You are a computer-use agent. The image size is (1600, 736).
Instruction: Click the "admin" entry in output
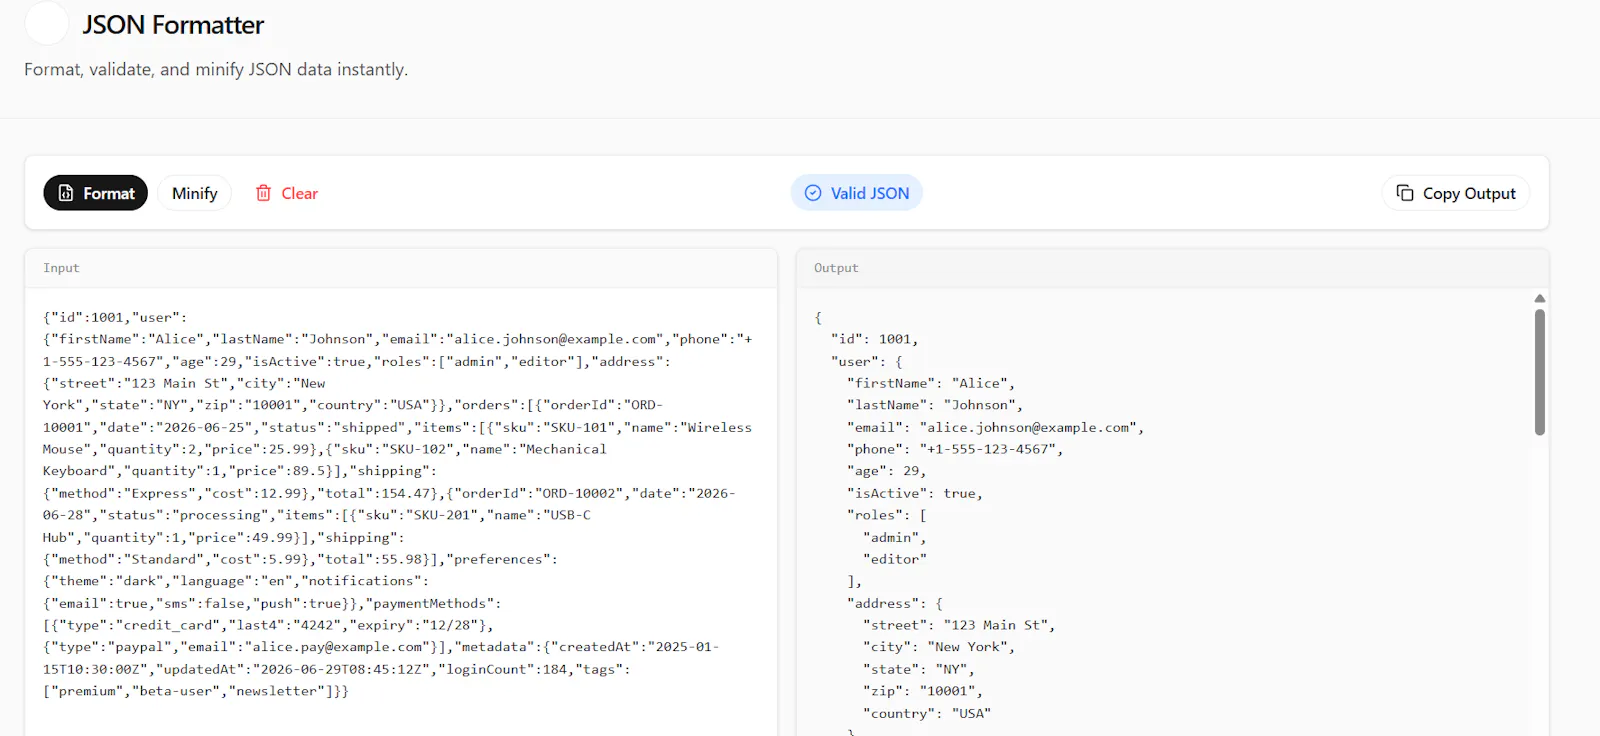pyautogui.click(x=895, y=537)
